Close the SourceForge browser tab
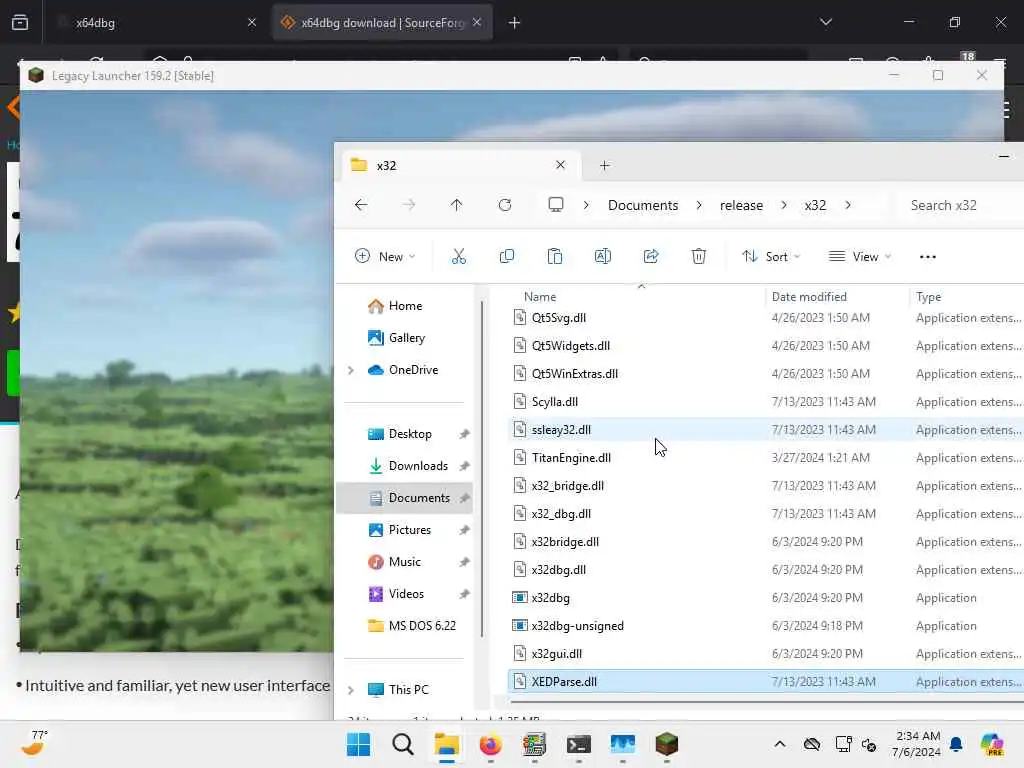This screenshot has height=768, width=1024. pyautogui.click(x=477, y=22)
